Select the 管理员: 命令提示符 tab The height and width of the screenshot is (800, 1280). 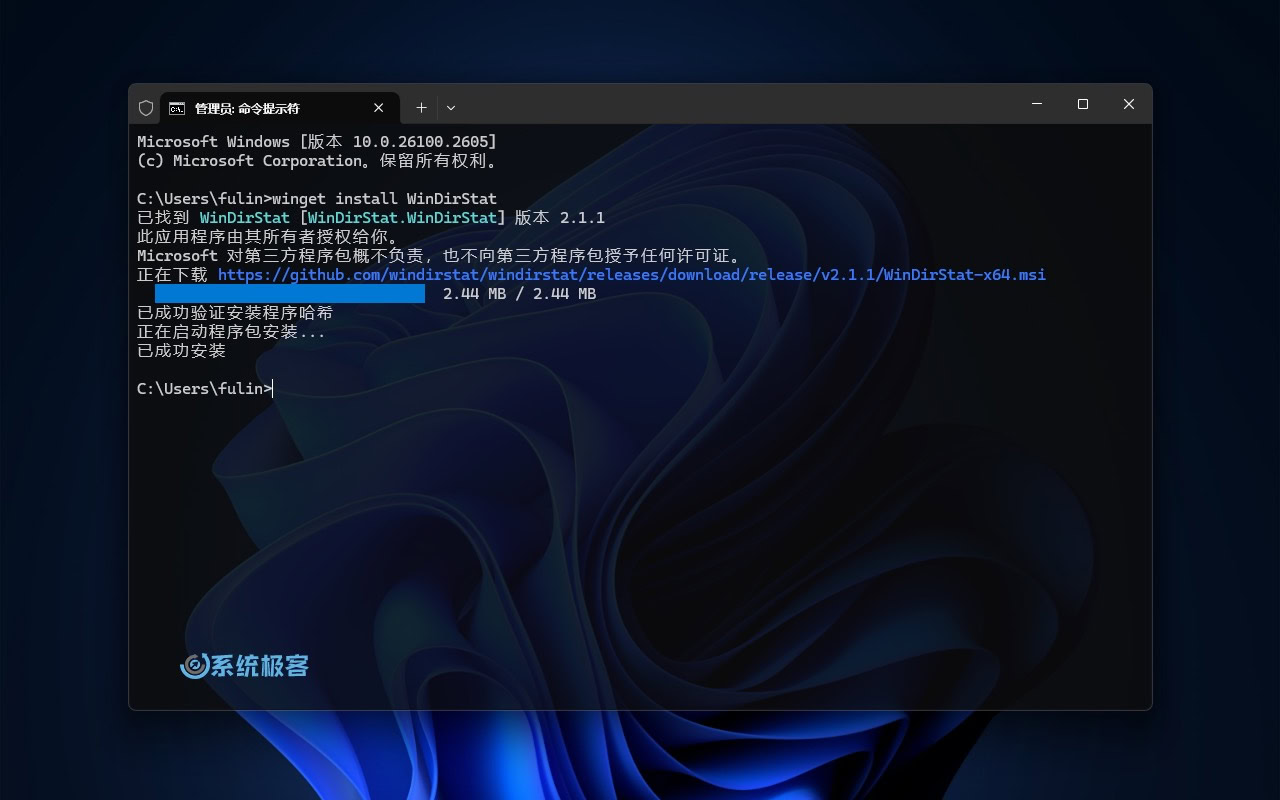(280, 108)
